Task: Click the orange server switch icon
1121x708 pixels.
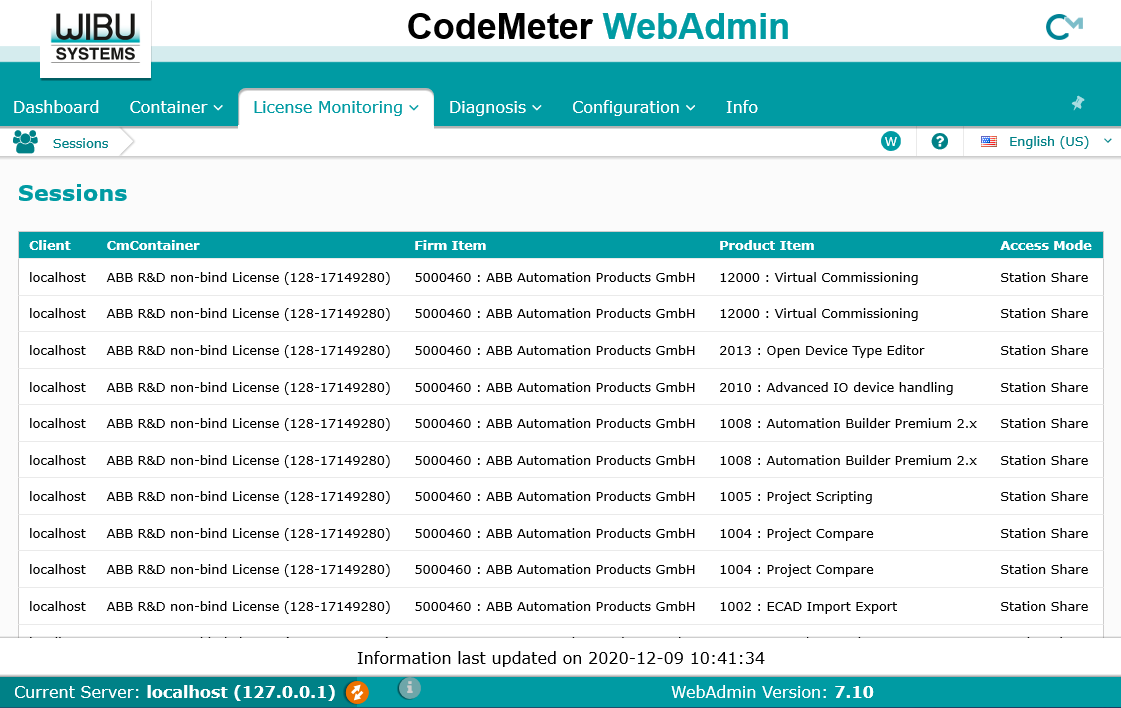Action: 357,692
